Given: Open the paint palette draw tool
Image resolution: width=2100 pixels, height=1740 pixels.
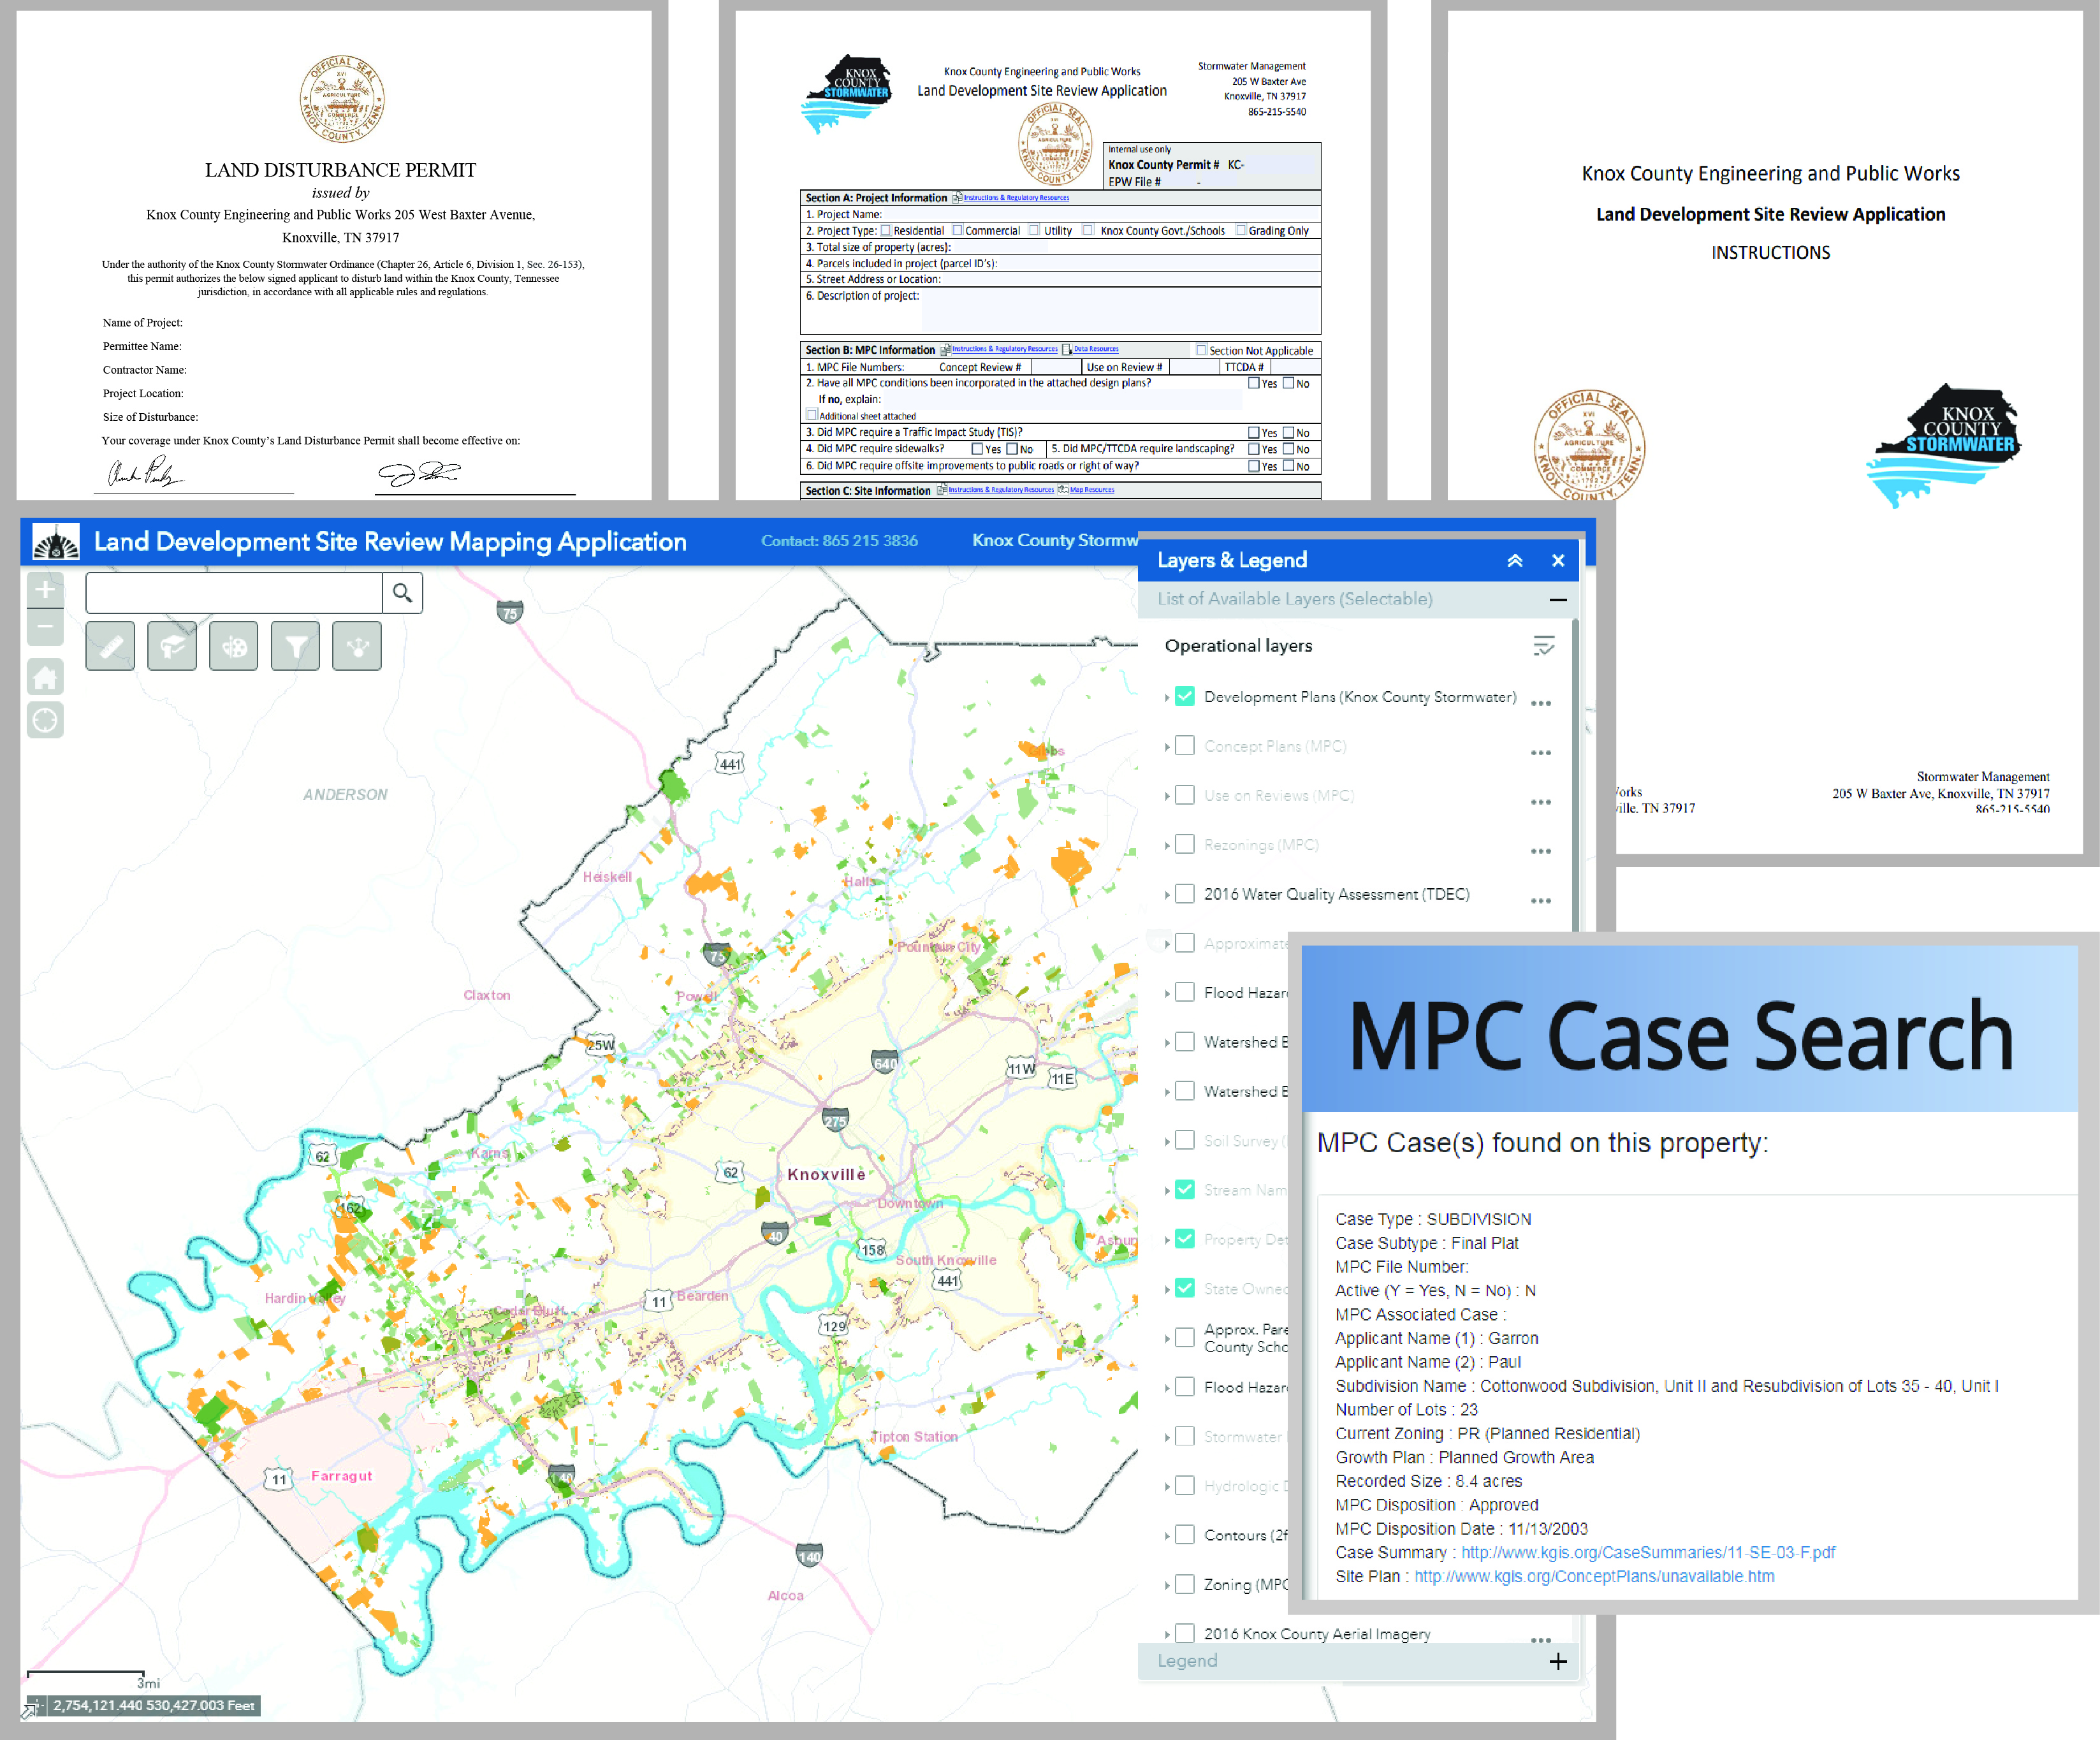Looking at the screenshot, I should [234, 647].
